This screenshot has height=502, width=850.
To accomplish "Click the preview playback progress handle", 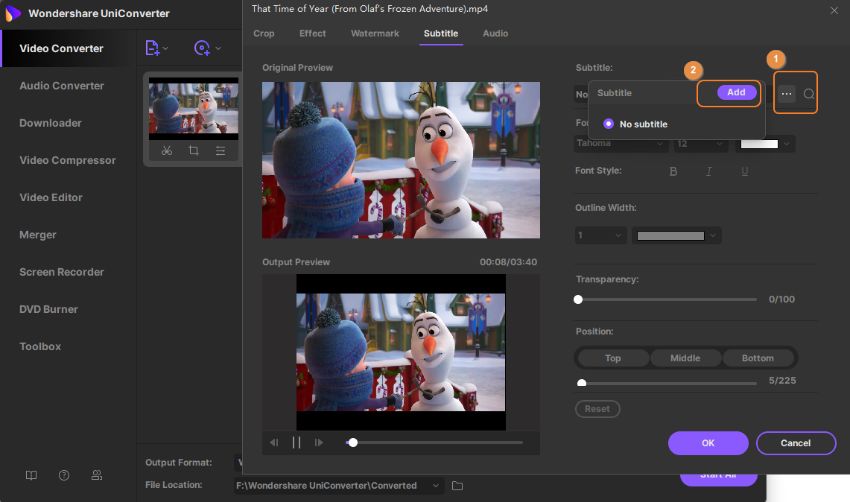I will click(x=353, y=442).
